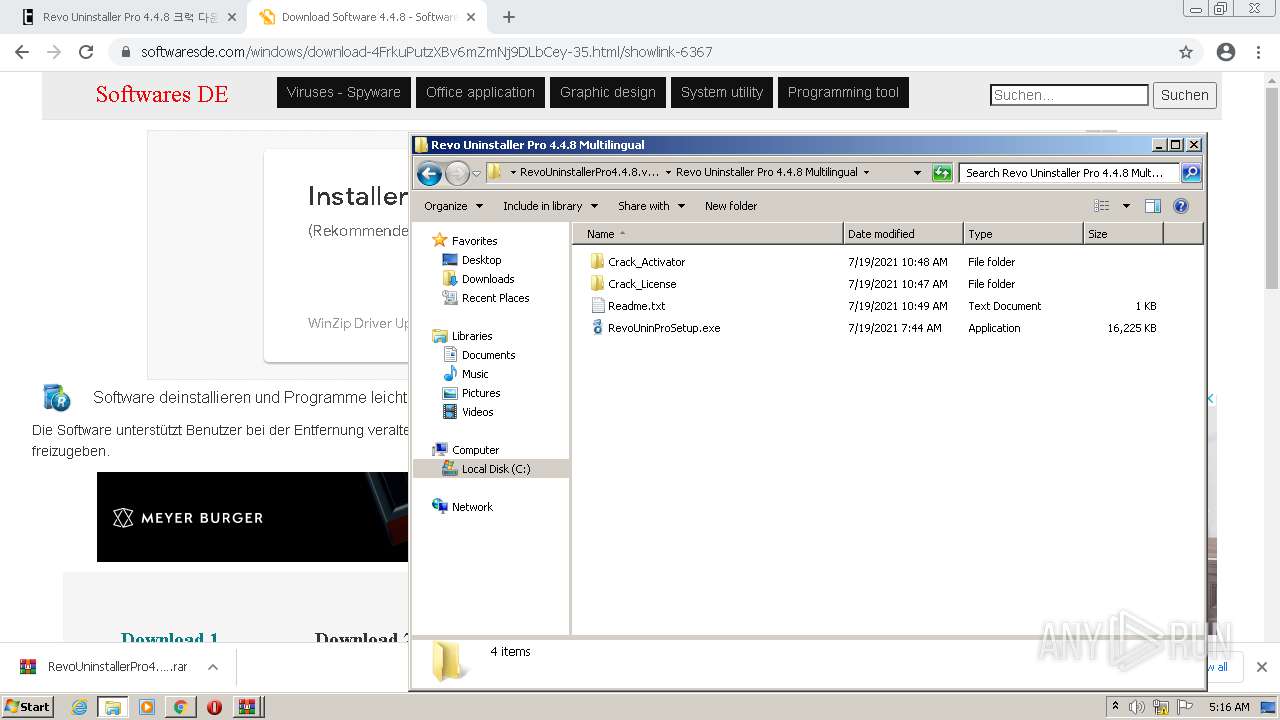
Task: Open Graphic design category
Action: (x=608, y=92)
